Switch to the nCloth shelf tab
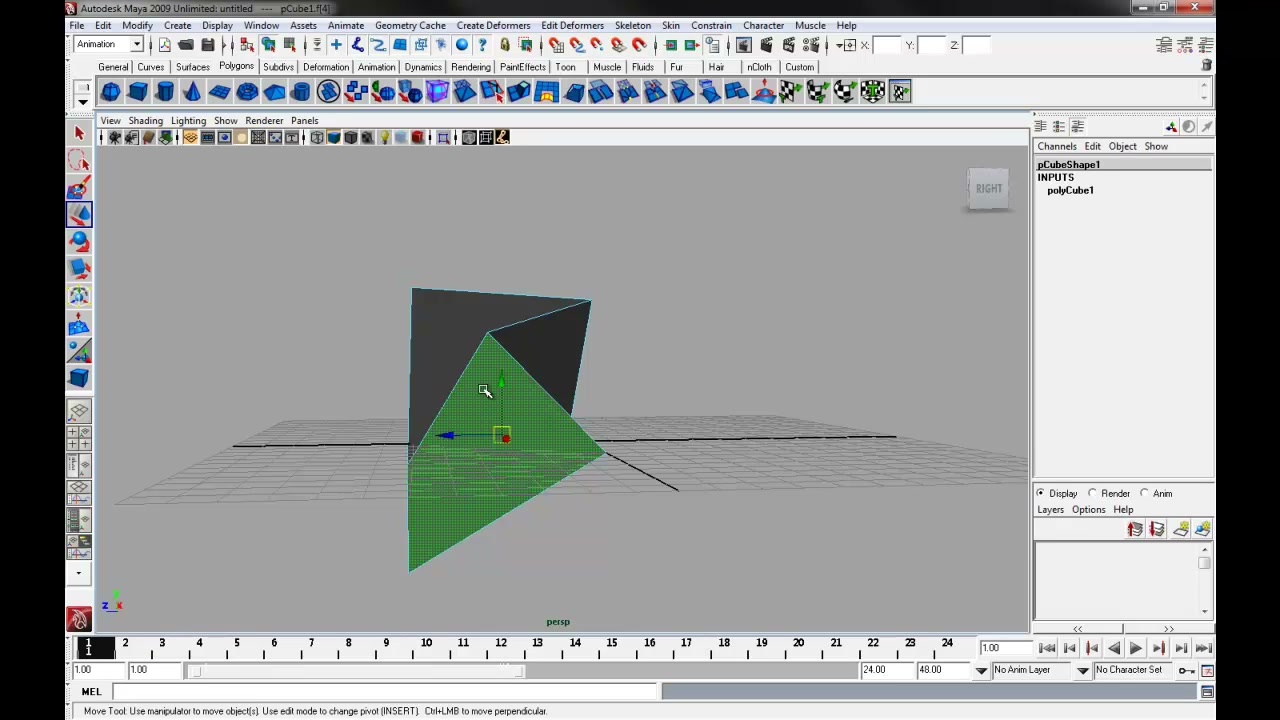Screen dimensions: 1280x720 click(759, 67)
